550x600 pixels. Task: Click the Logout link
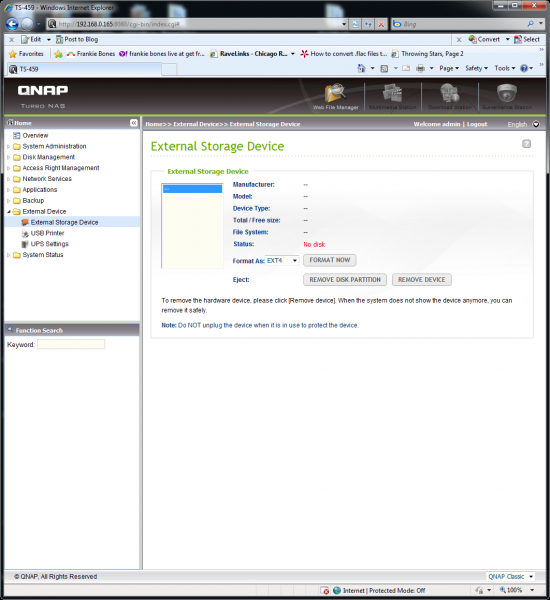(477, 124)
